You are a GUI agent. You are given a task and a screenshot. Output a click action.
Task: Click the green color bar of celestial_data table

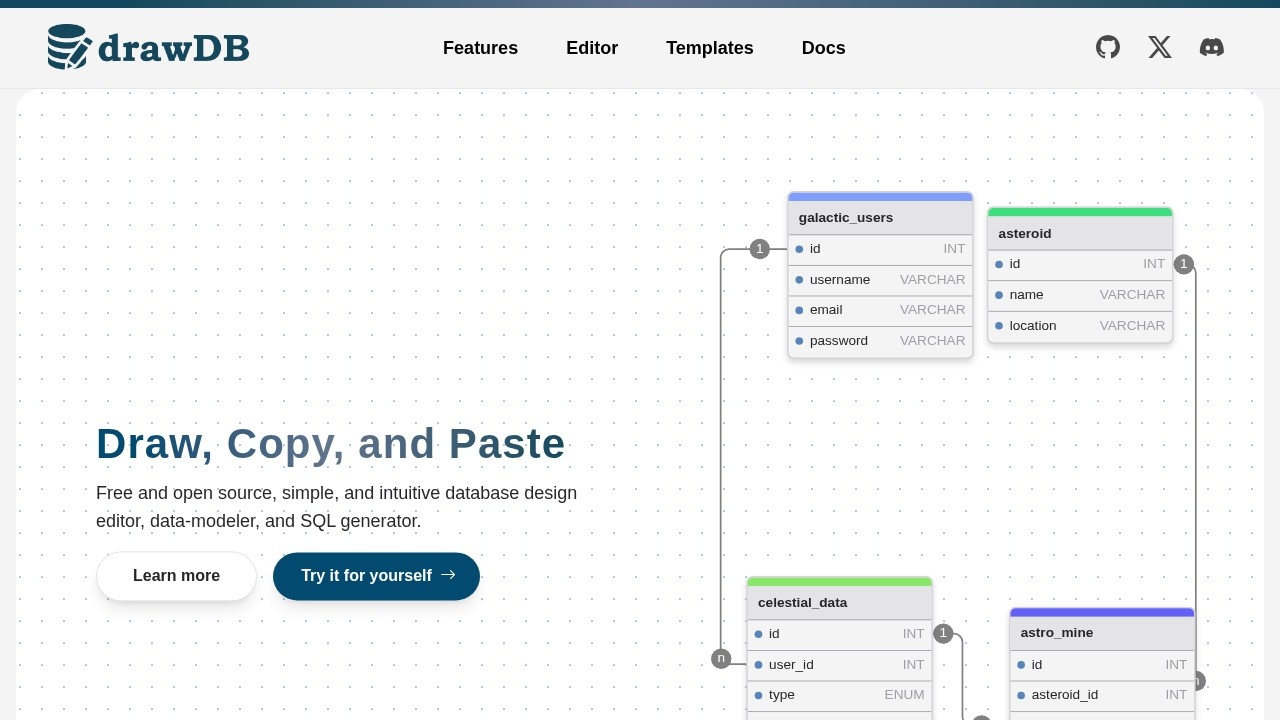tap(839, 581)
